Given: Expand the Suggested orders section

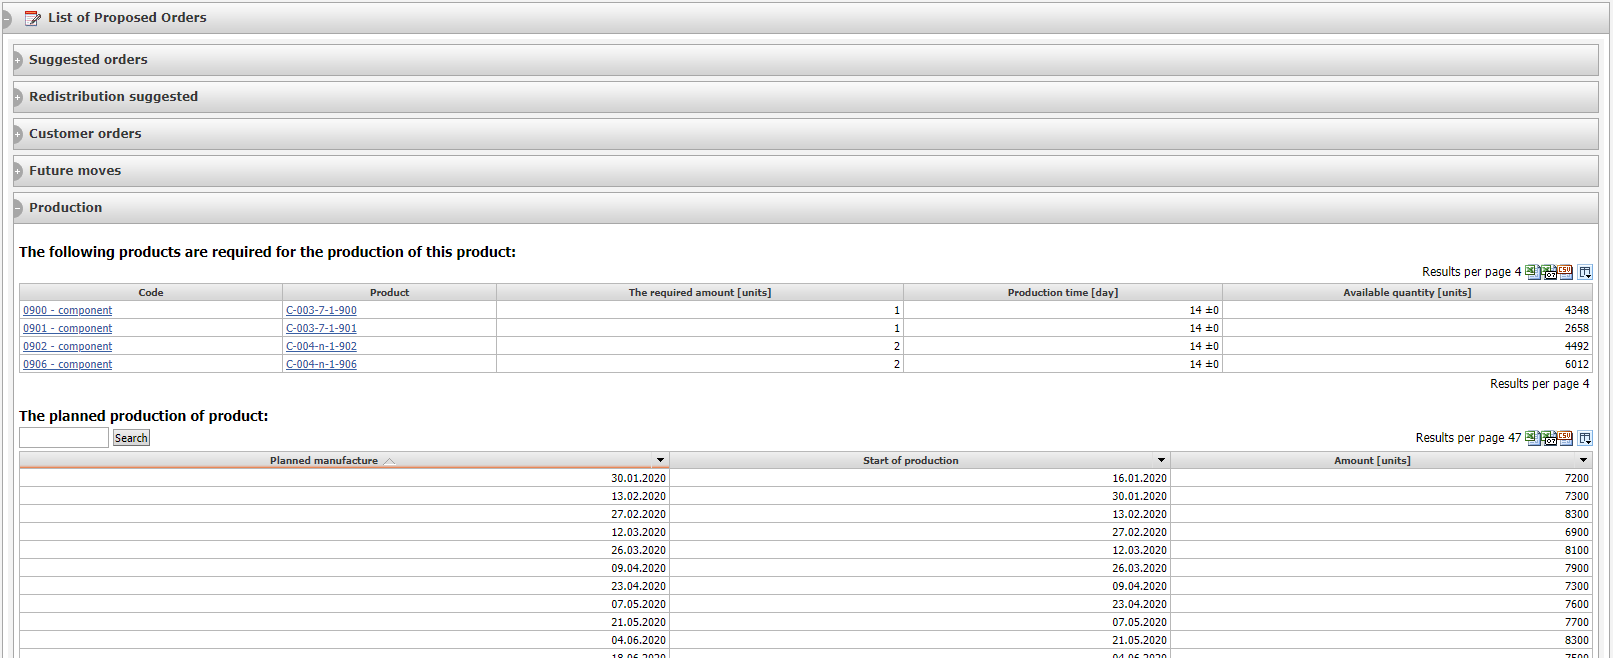Looking at the screenshot, I should 17,60.
